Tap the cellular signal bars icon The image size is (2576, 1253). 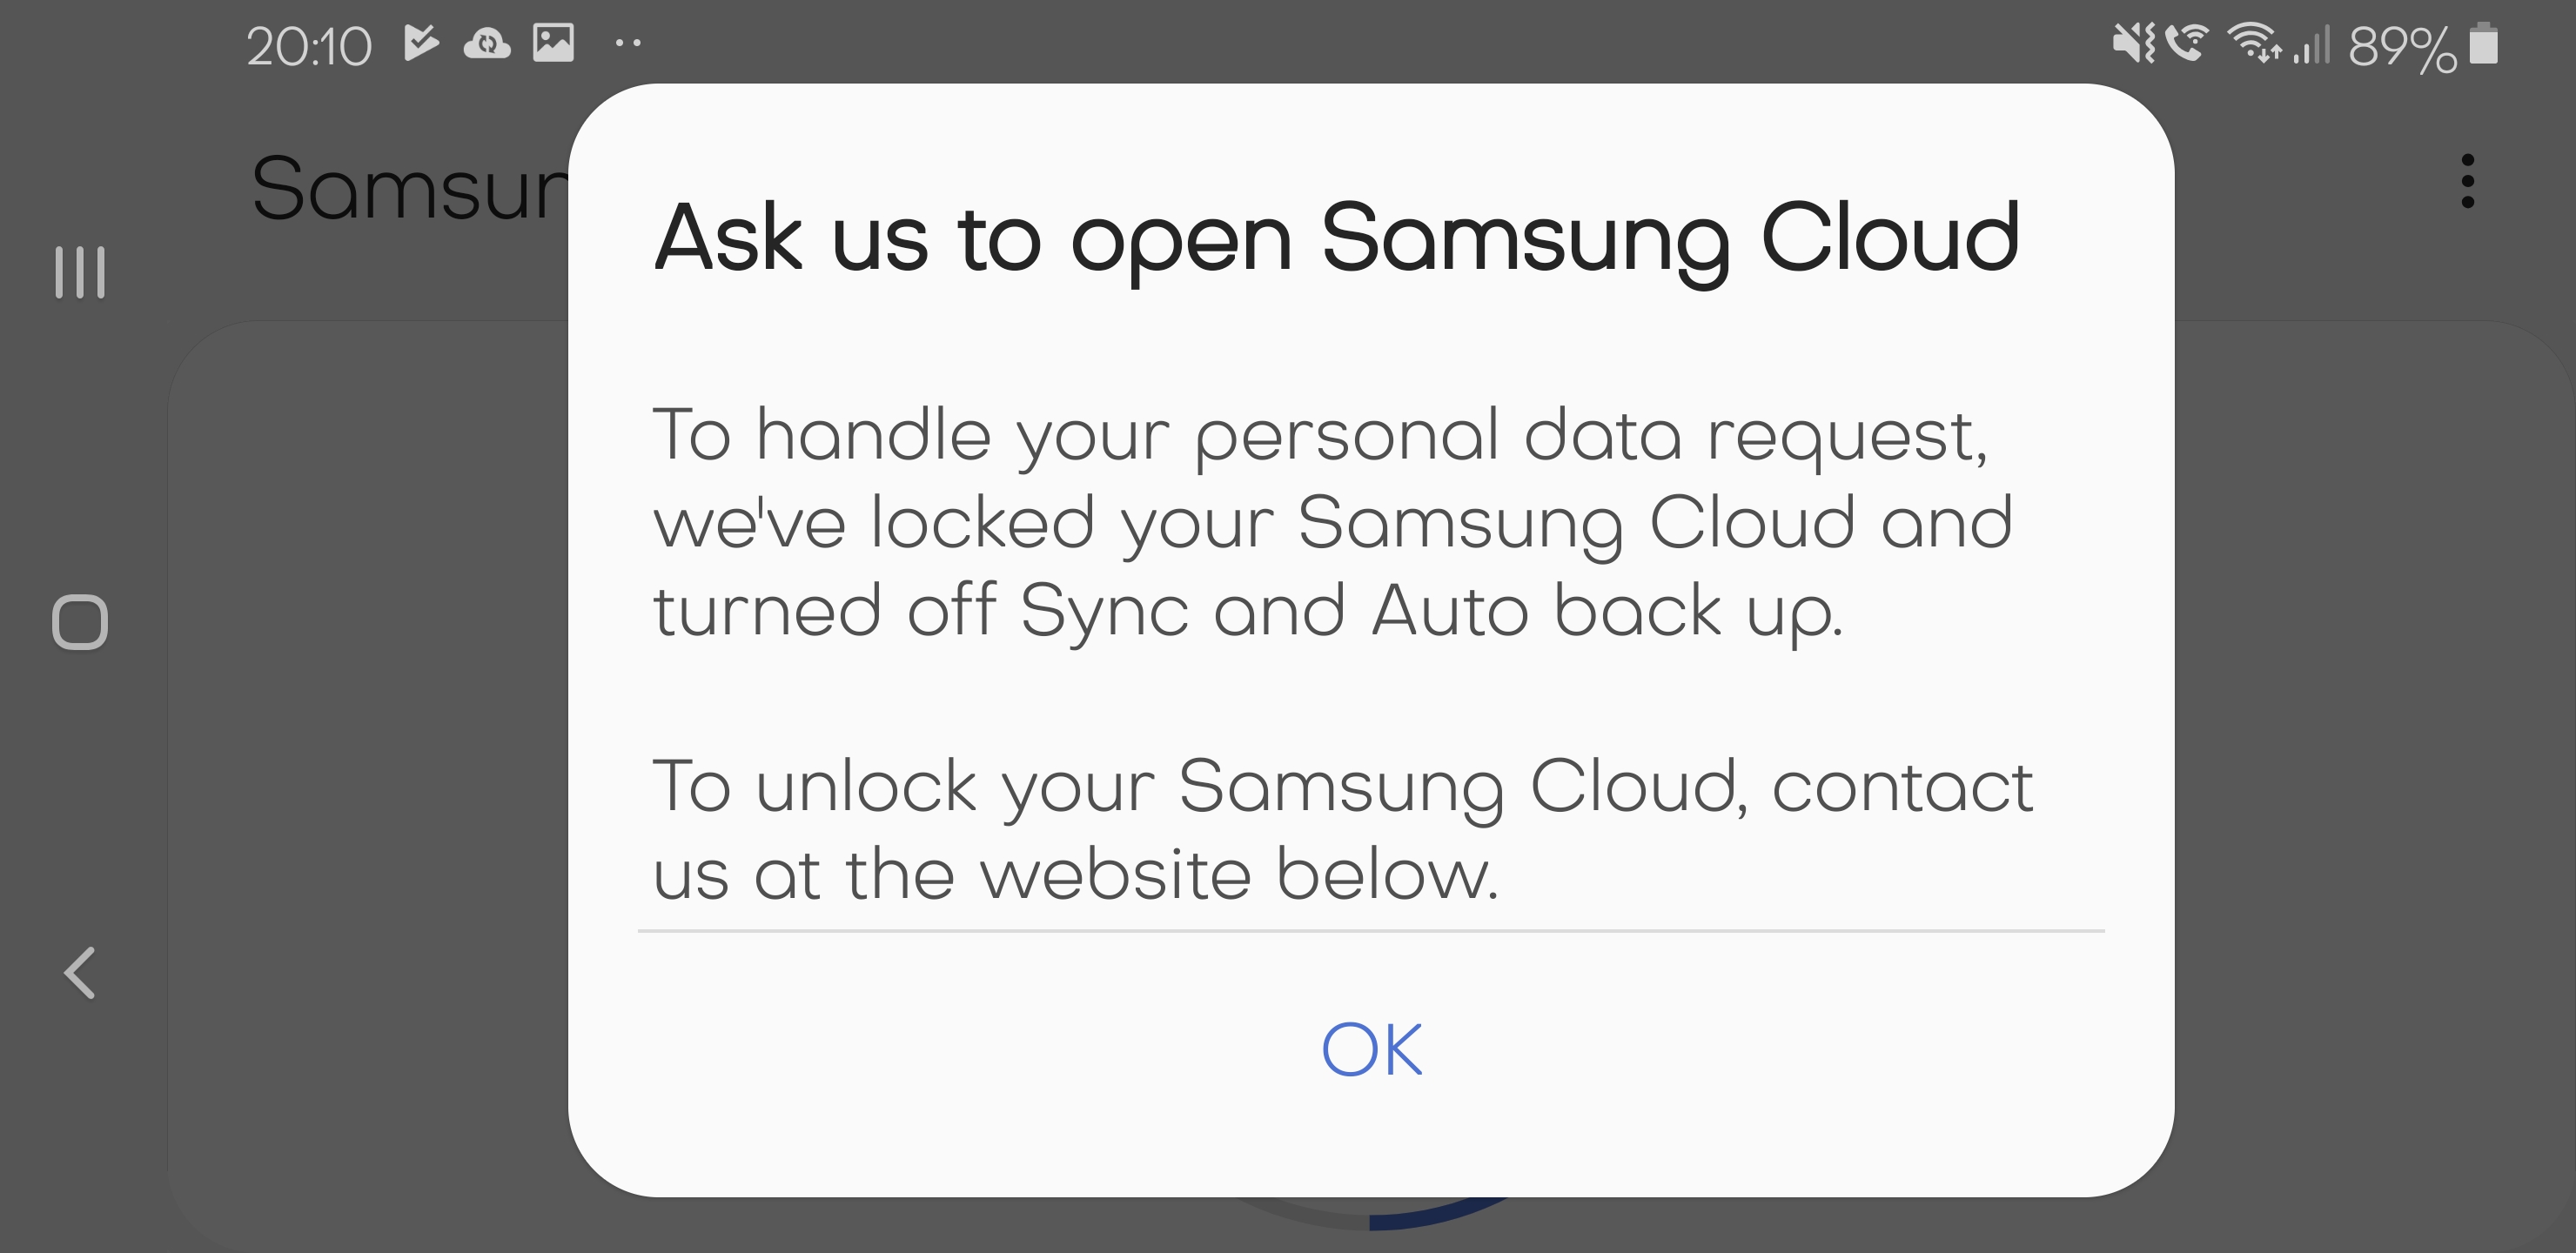2311,46
